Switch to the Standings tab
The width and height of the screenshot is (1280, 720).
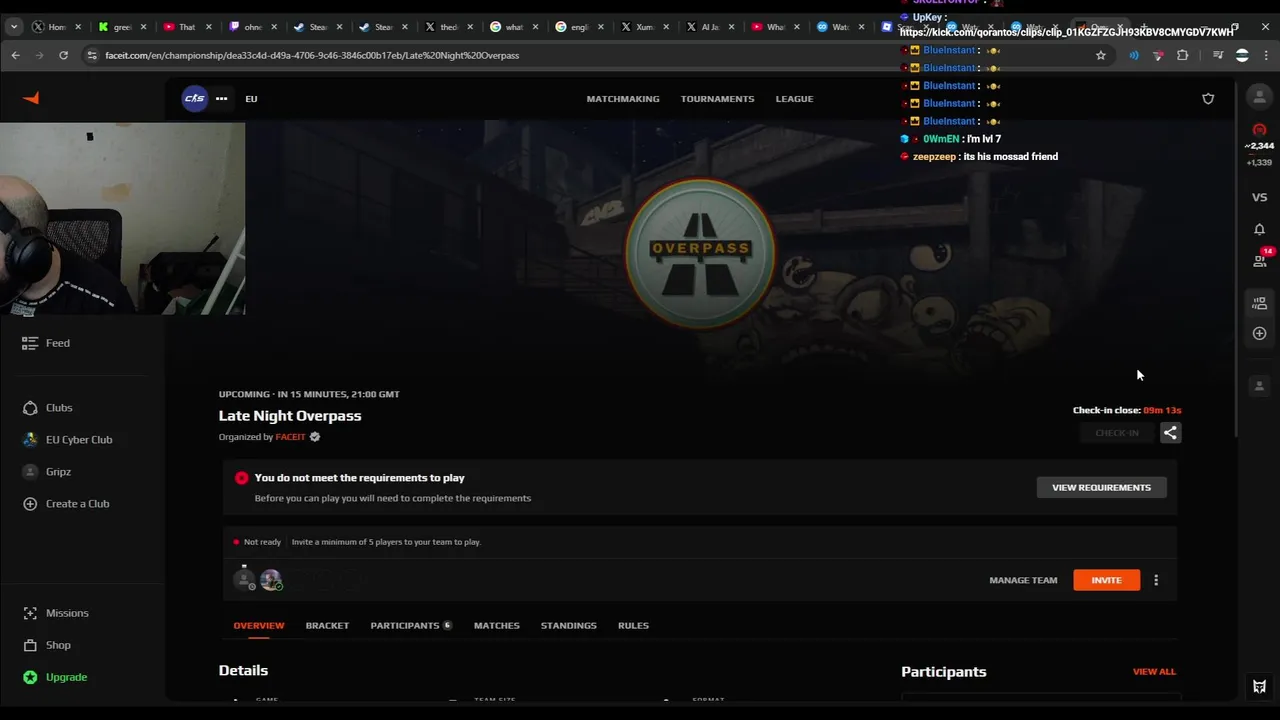point(568,626)
